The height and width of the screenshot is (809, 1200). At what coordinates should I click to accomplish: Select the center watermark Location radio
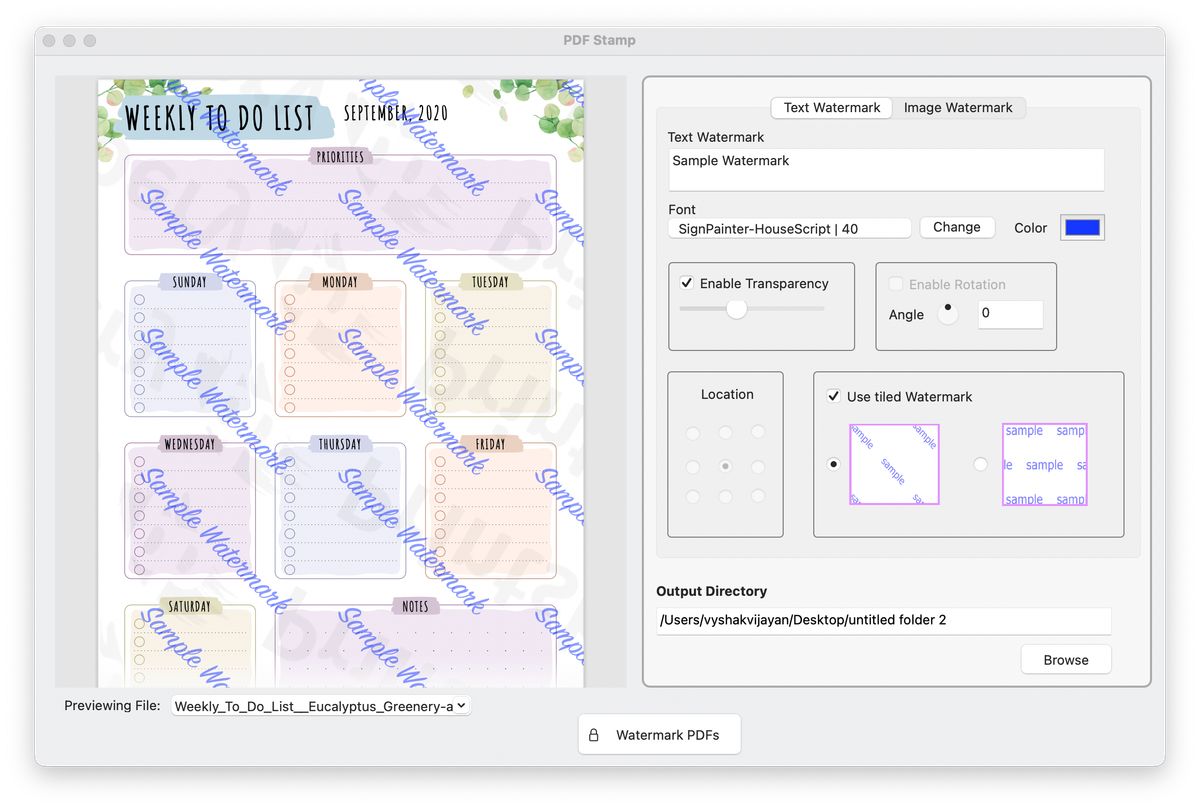tap(725, 465)
